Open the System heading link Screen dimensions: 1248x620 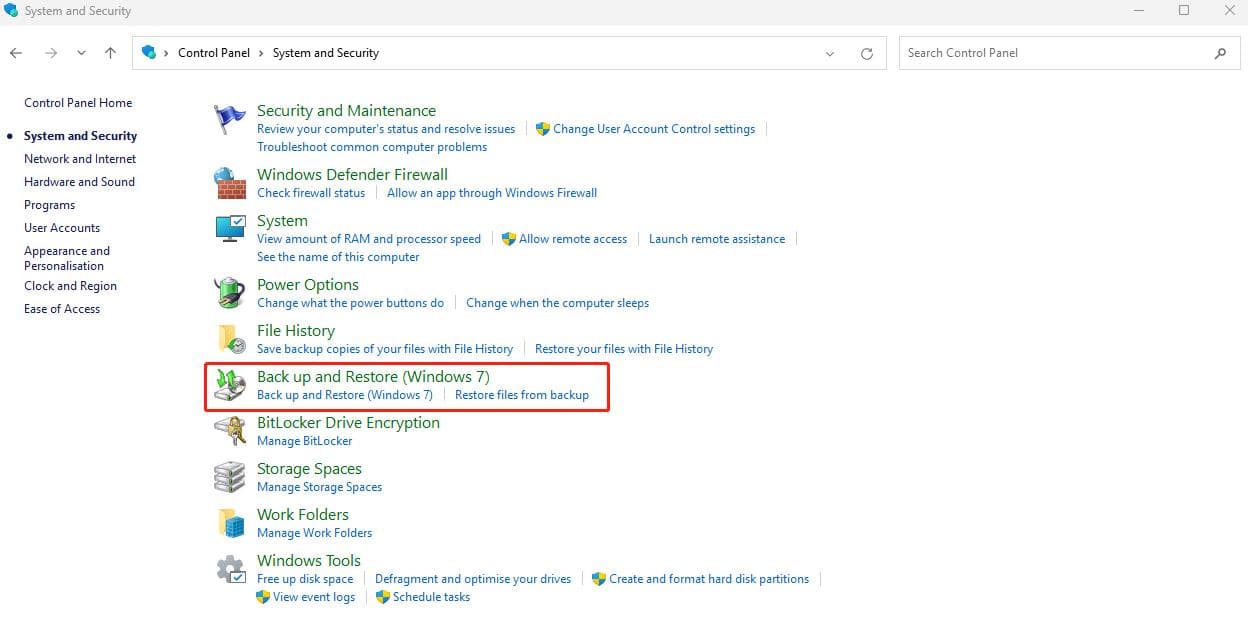[x=282, y=221]
